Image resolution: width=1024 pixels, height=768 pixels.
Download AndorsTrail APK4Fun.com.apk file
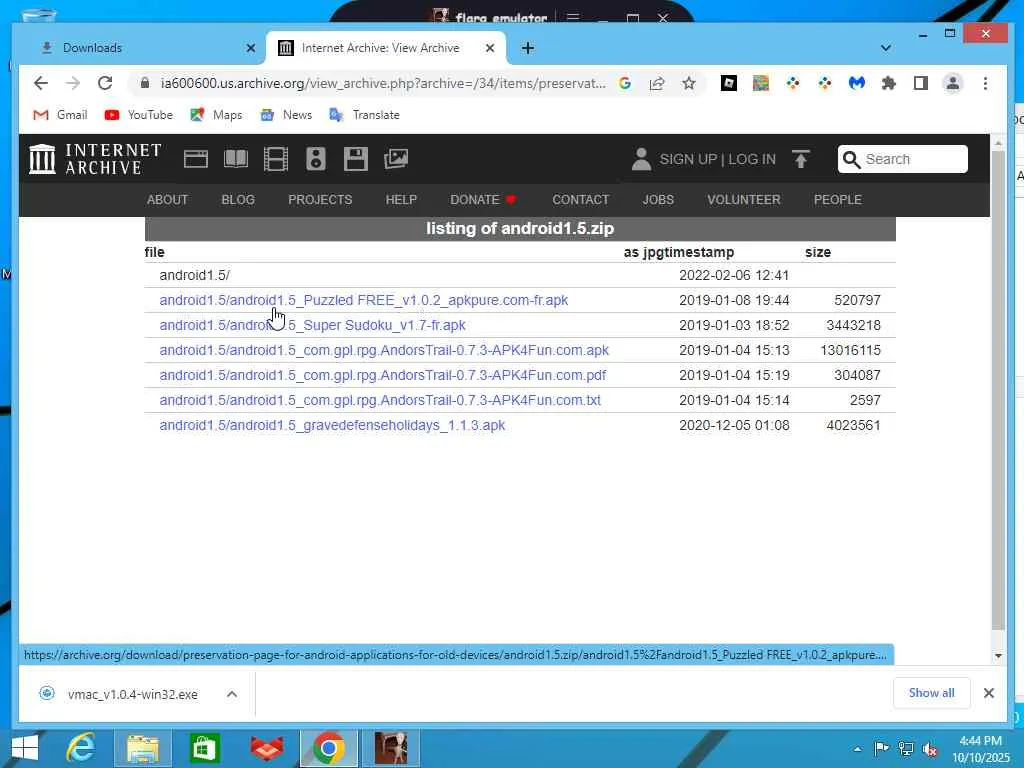384,350
